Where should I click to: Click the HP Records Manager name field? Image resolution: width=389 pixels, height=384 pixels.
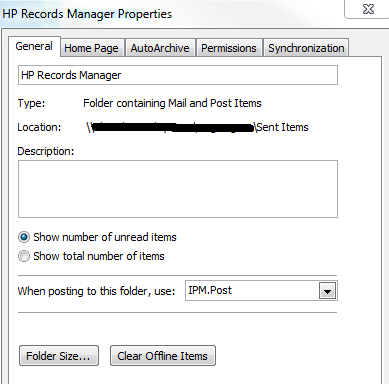click(178, 75)
